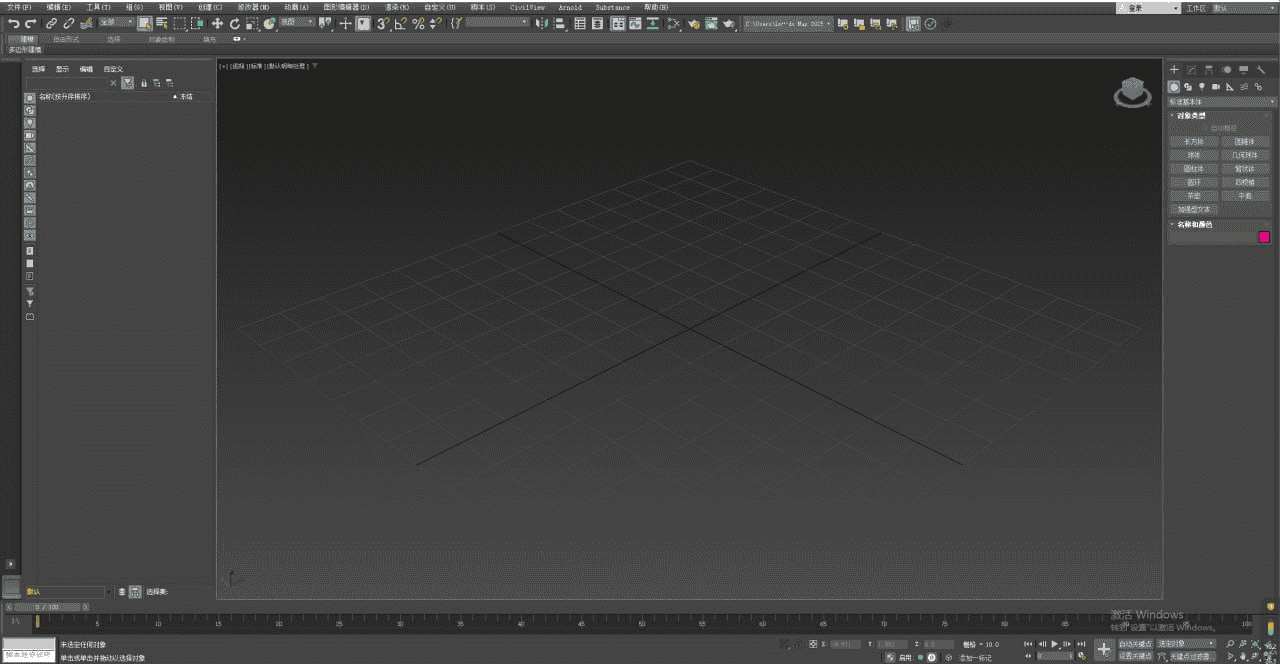Click the Unlink Selection broken-chain icon
Image resolution: width=1280 pixels, height=664 pixels.
(68, 23)
